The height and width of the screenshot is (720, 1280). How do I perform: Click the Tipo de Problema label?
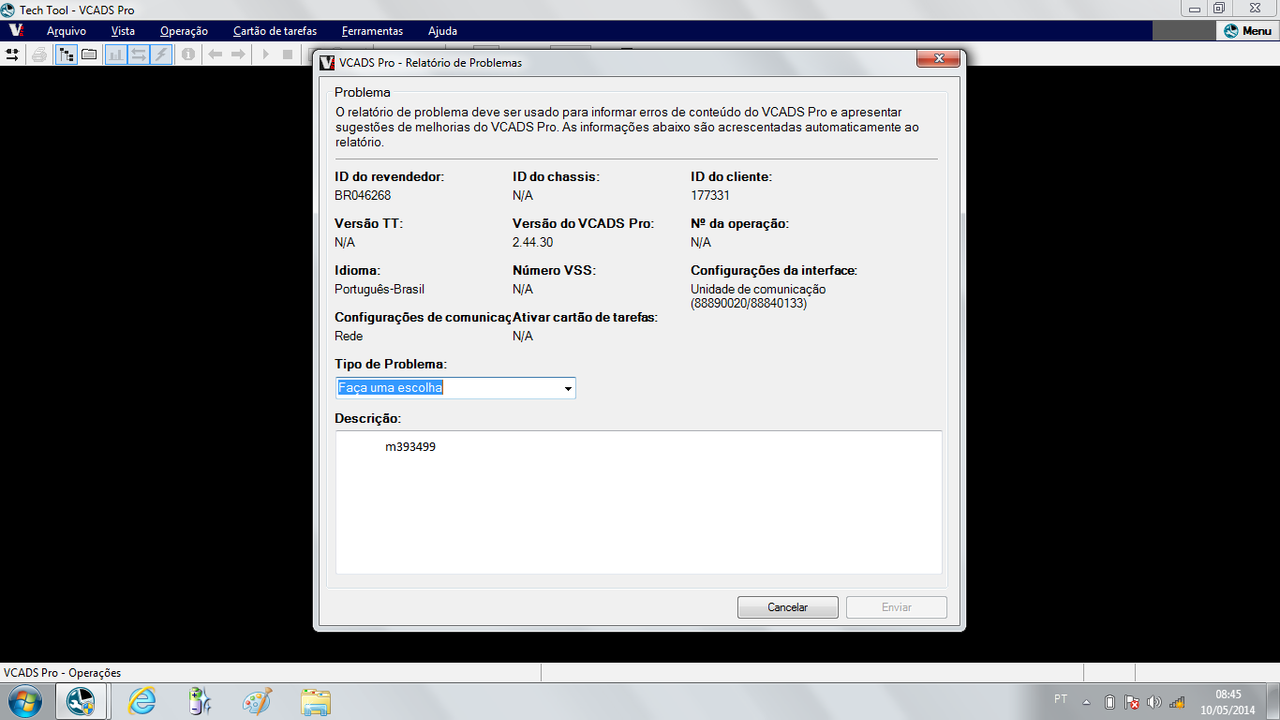click(x=390, y=364)
